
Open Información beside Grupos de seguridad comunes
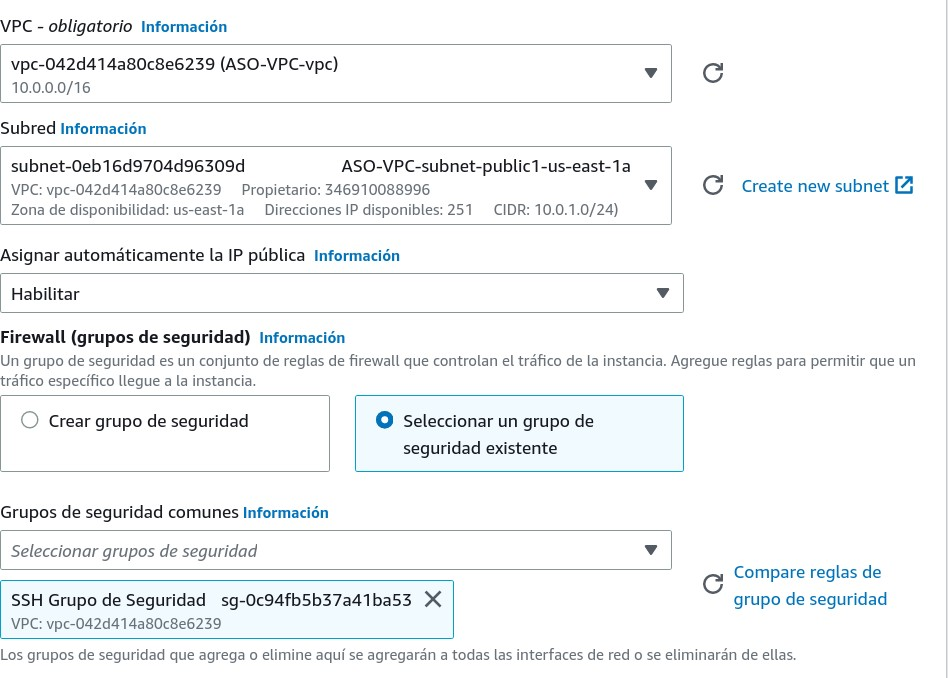pyautogui.click(x=286, y=513)
